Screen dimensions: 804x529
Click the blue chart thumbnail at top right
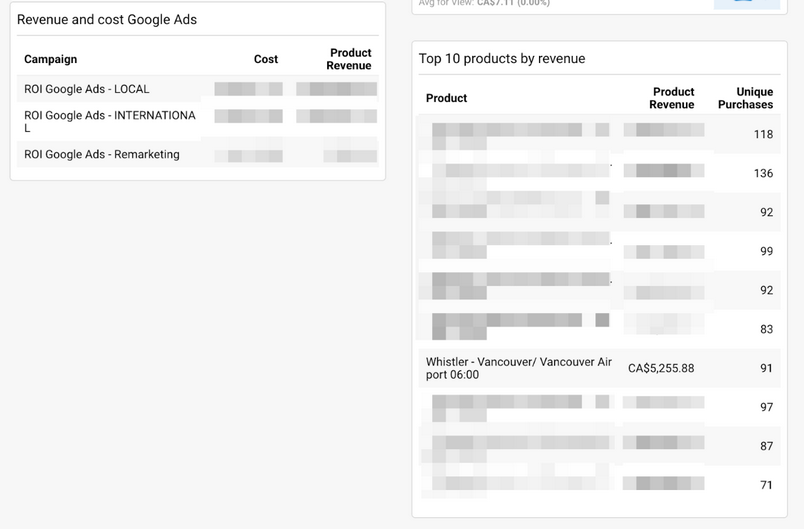(x=746, y=4)
